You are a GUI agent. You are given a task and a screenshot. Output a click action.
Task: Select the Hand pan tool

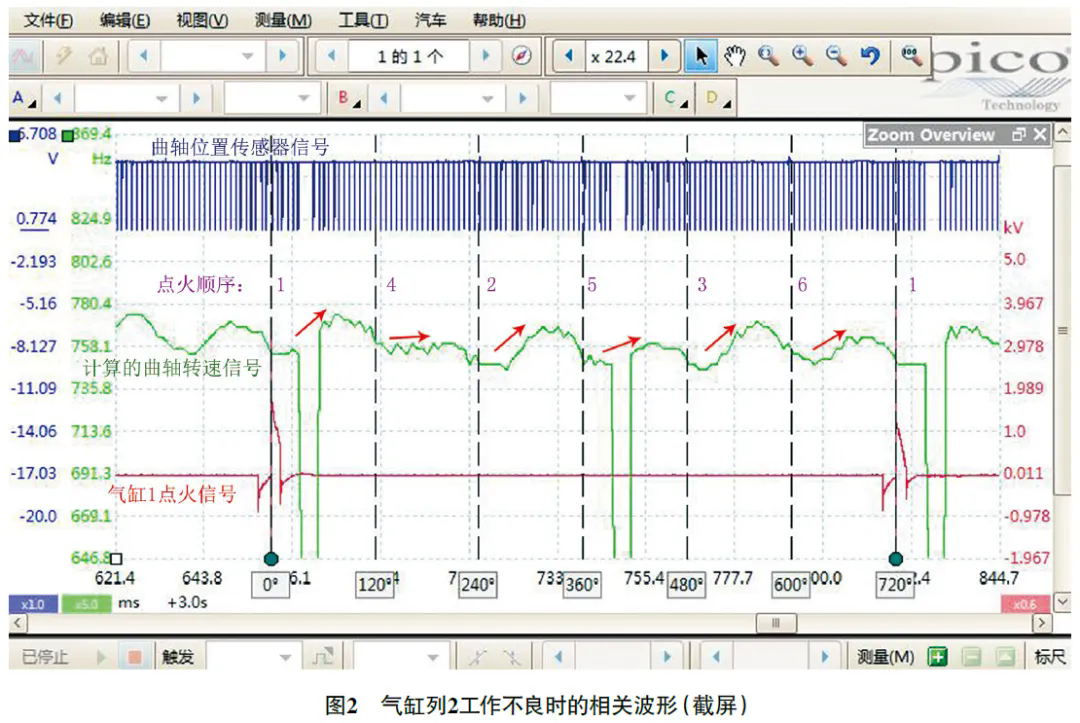(x=734, y=56)
